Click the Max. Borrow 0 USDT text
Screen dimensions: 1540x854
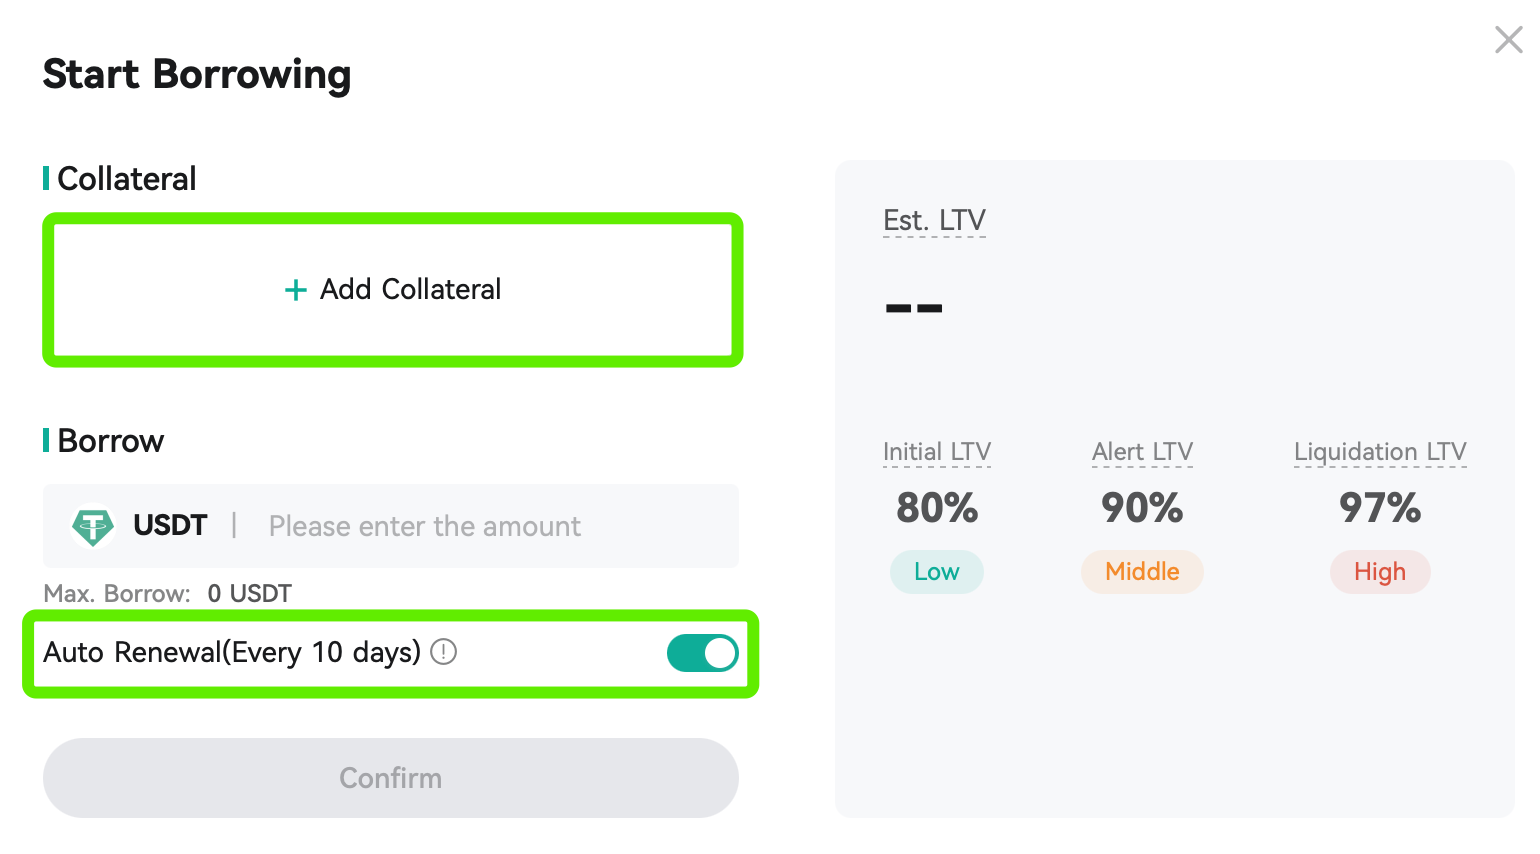168,594
